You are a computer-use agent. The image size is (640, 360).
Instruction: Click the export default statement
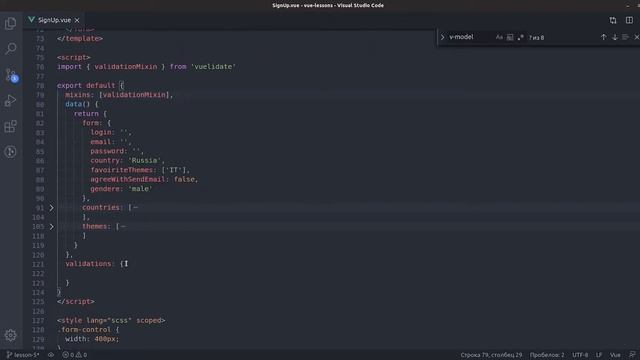point(86,85)
